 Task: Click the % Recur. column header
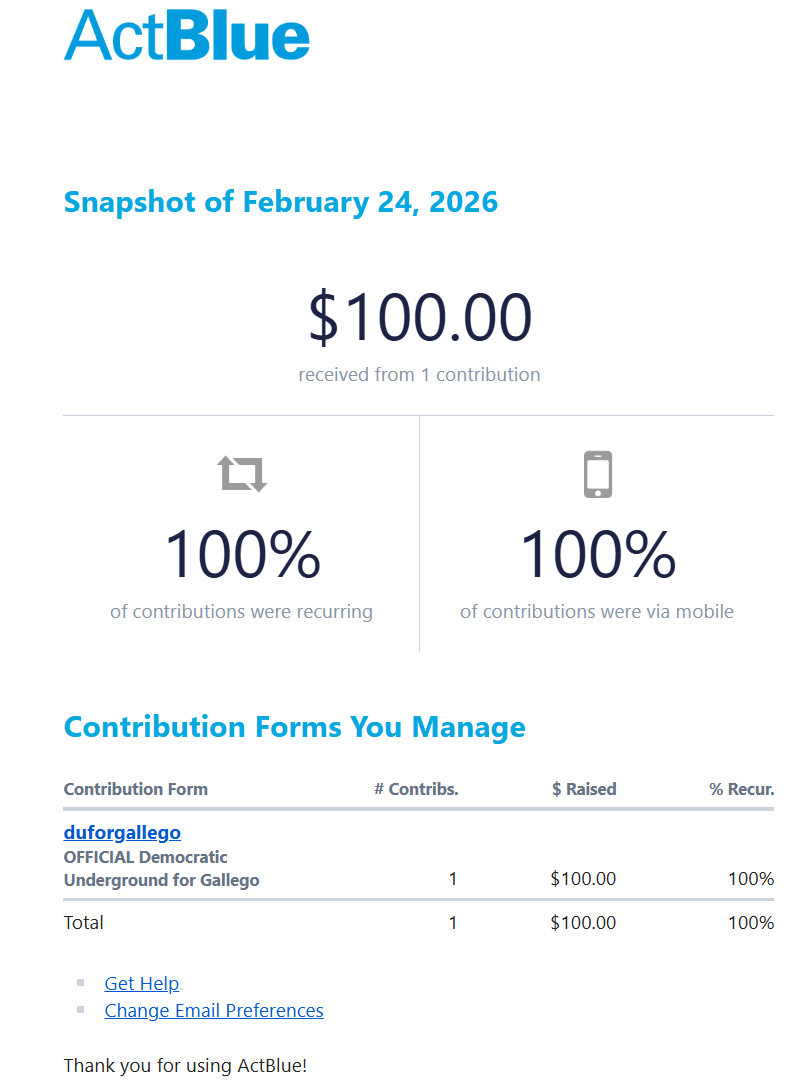pyautogui.click(x=741, y=789)
